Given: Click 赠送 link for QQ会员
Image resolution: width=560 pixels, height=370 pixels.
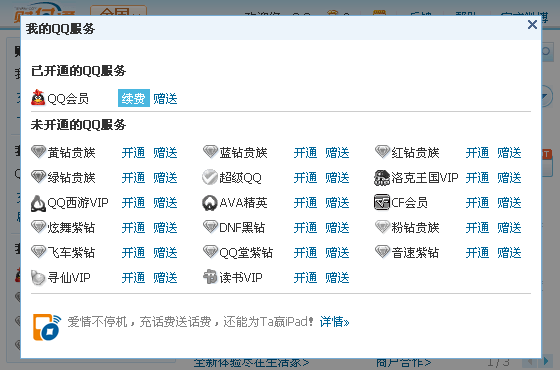Looking at the screenshot, I should point(165,99).
